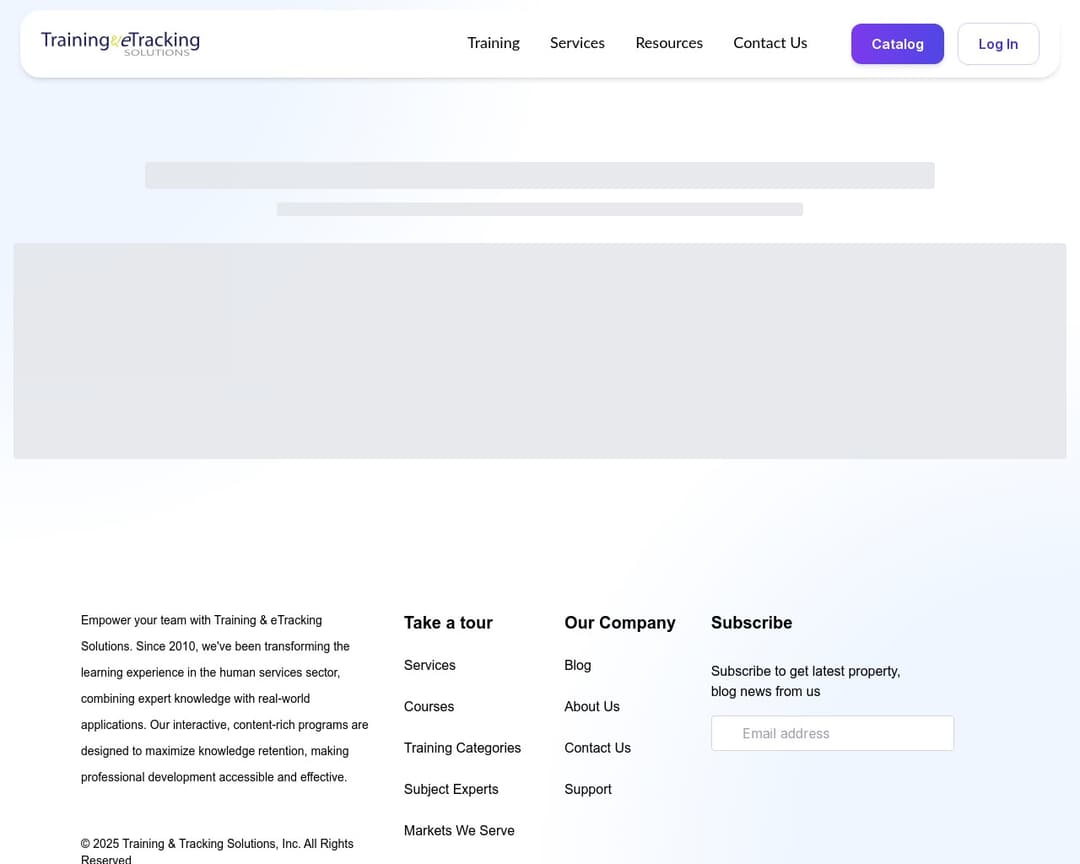Click the 'Empower your team' footer paragraph
The height and width of the screenshot is (864, 1080).
(225, 699)
